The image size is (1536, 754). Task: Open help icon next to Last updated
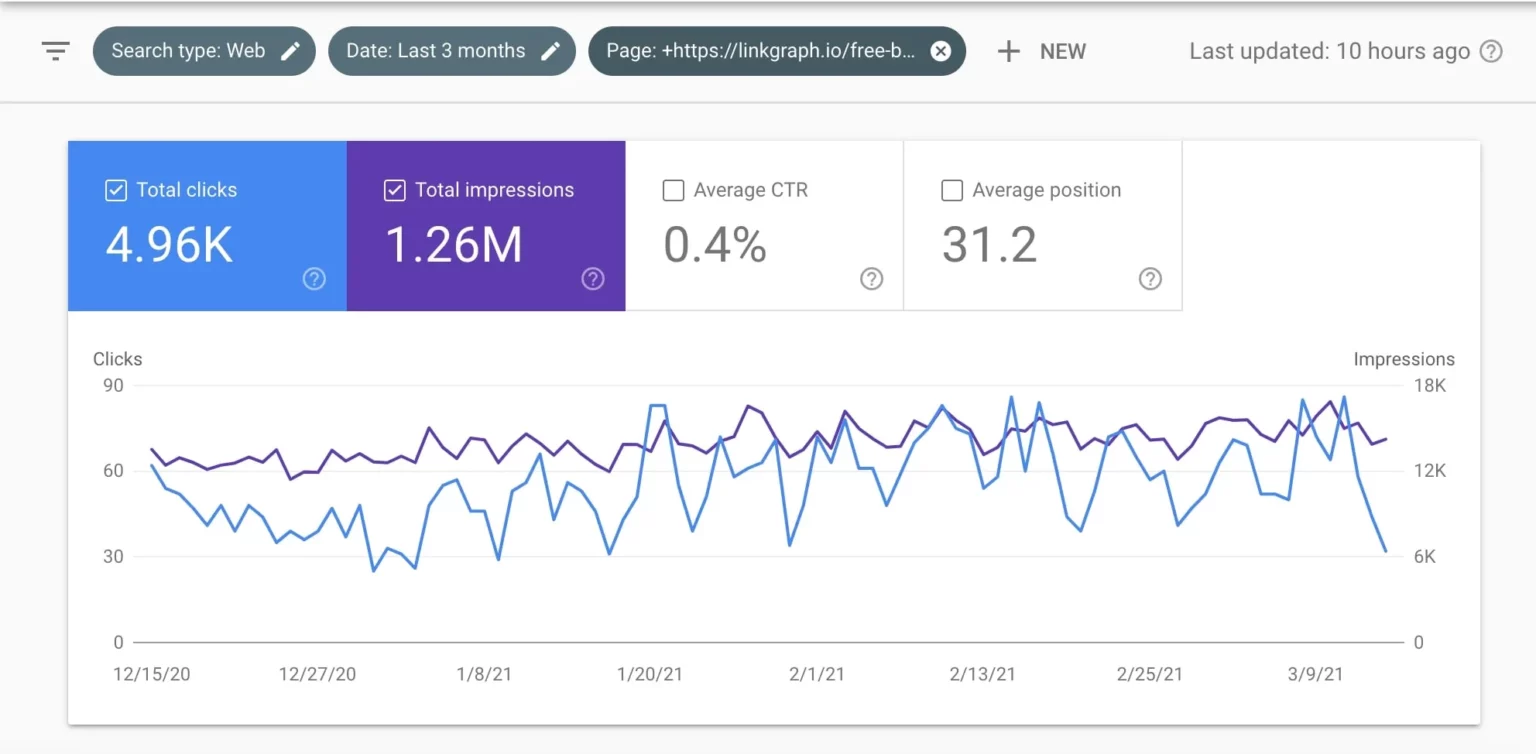1491,51
